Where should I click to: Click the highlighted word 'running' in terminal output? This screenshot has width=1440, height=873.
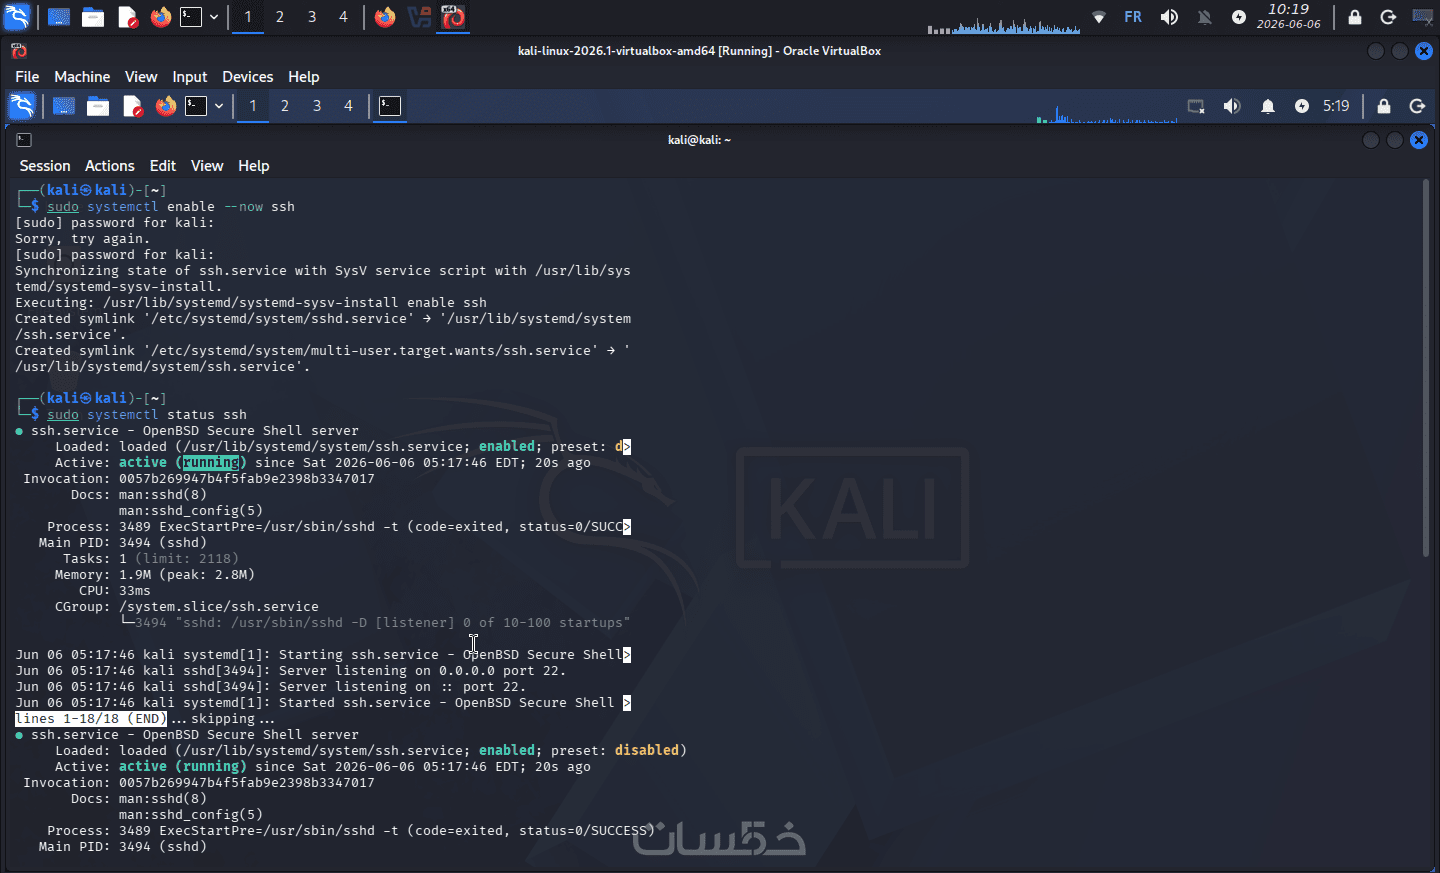(x=211, y=463)
